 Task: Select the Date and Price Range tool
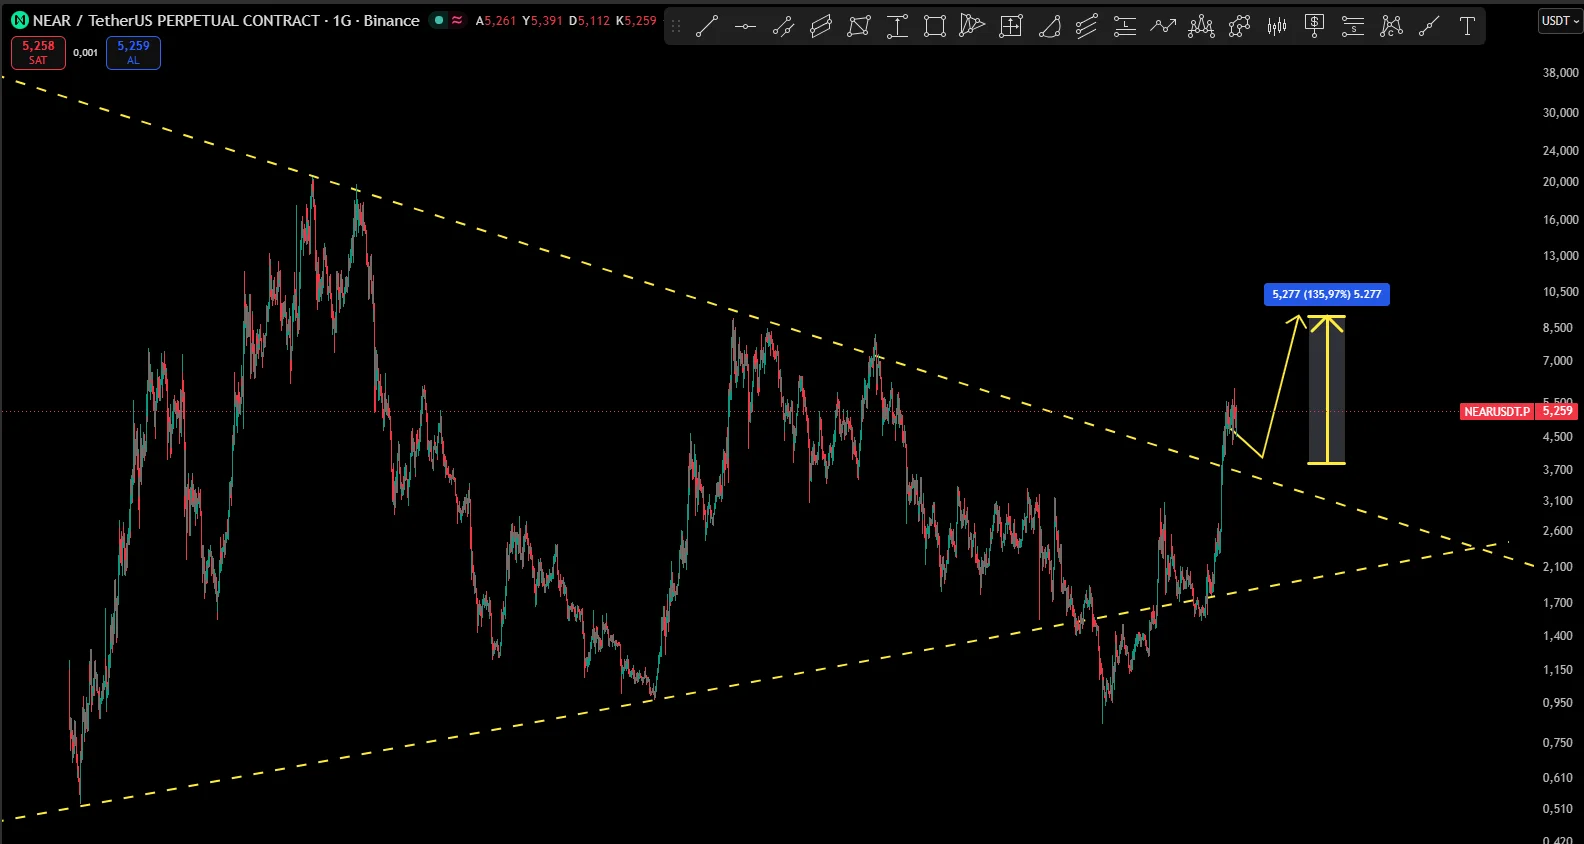pyautogui.click(x=1011, y=27)
